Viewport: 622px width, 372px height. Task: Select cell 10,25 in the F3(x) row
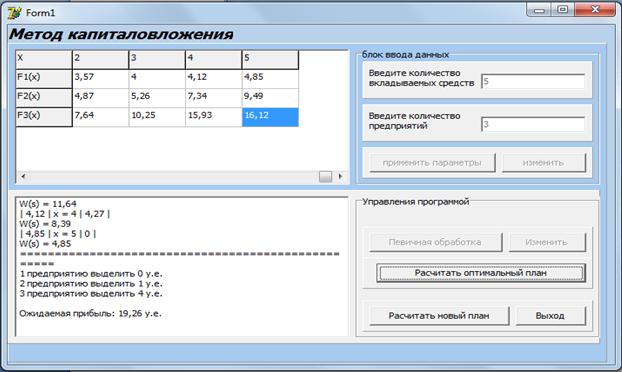click(x=157, y=117)
